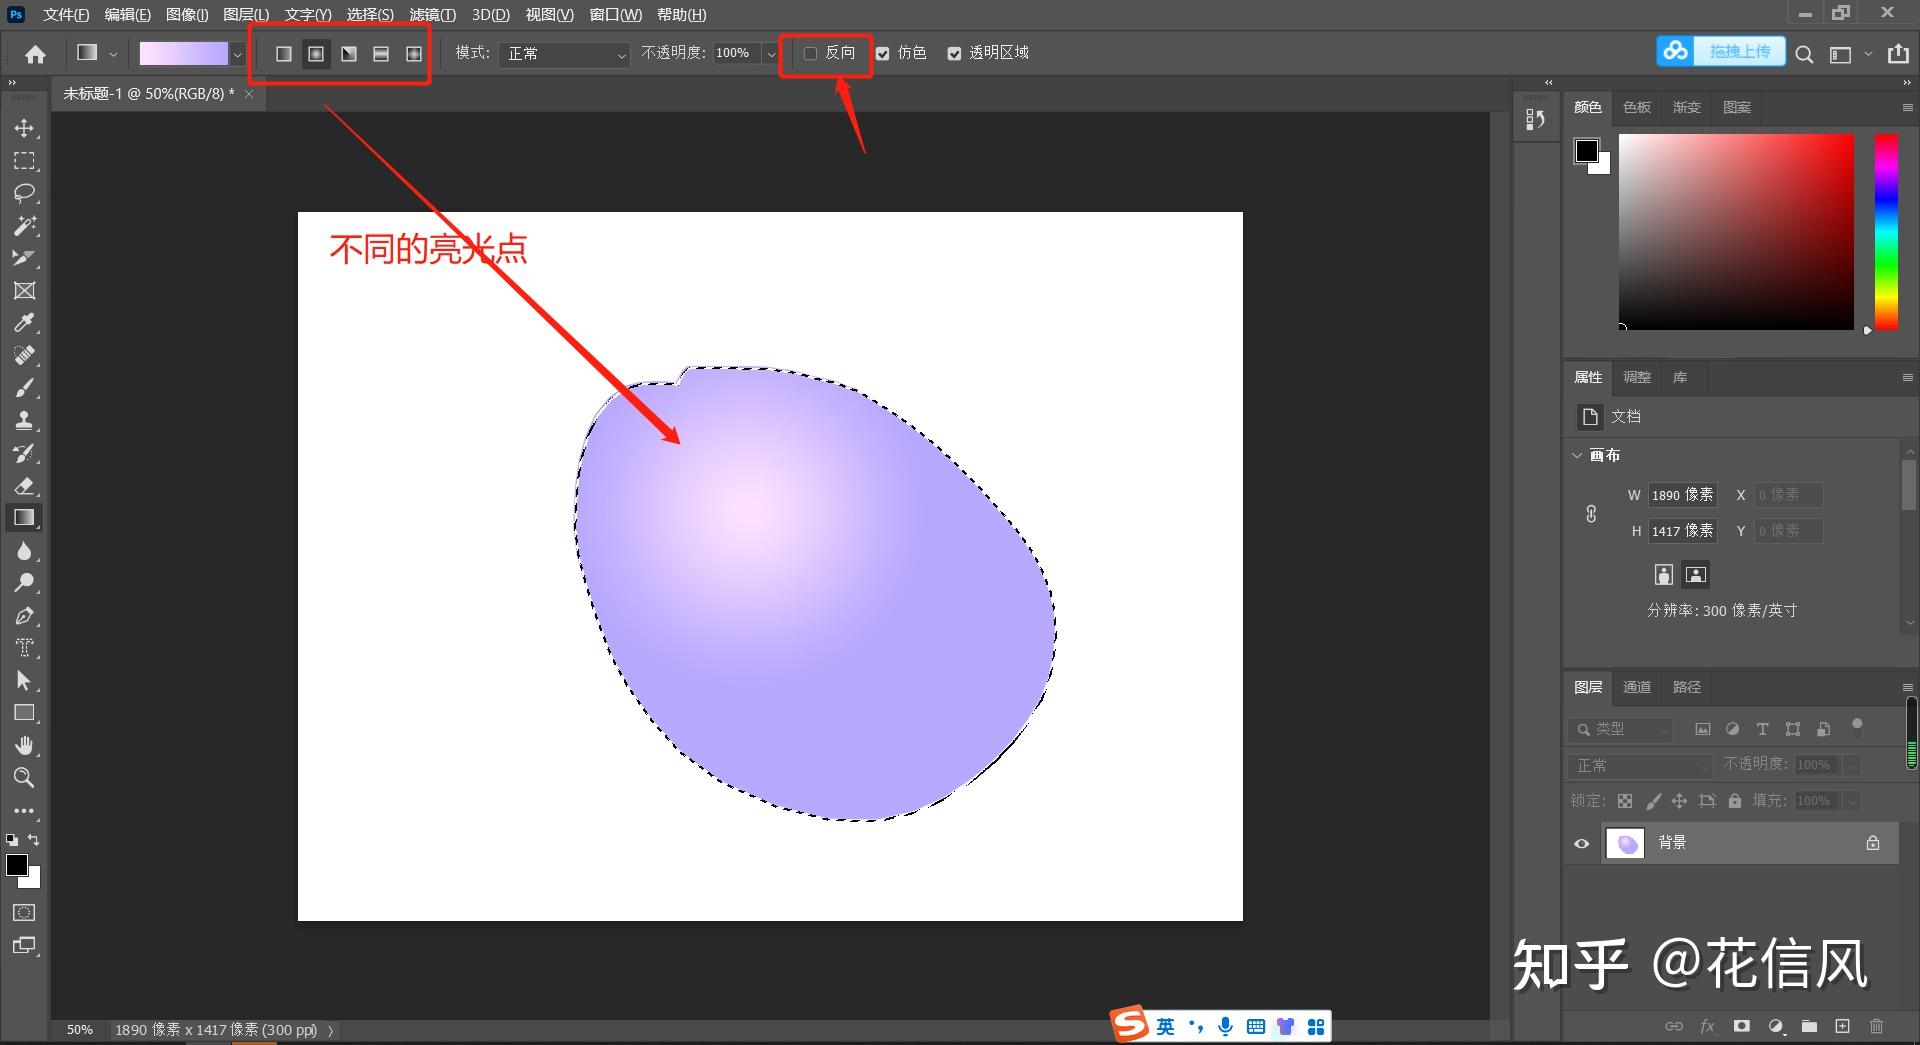Screen dimensions: 1920x1045
Task: Select the Zoom tool
Action: [x=24, y=777]
